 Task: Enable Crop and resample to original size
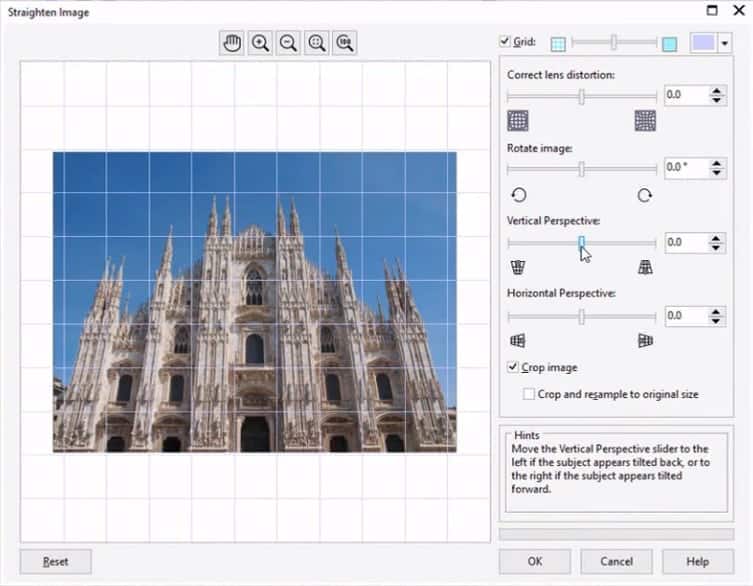coord(529,394)
